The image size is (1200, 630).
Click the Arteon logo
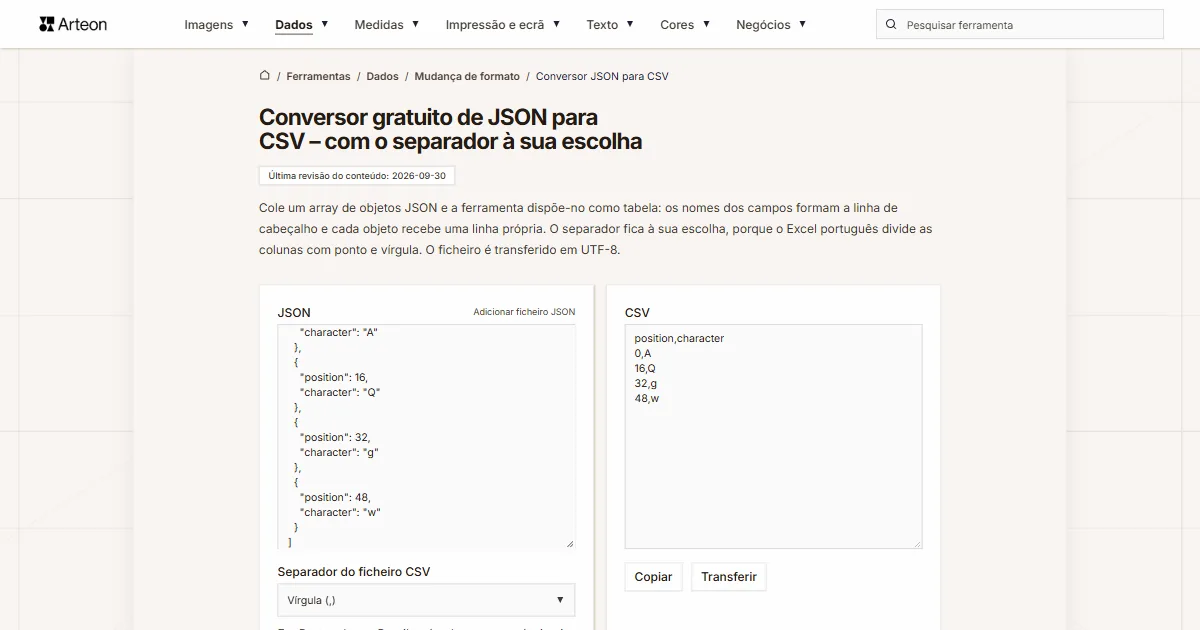[73, 24]
